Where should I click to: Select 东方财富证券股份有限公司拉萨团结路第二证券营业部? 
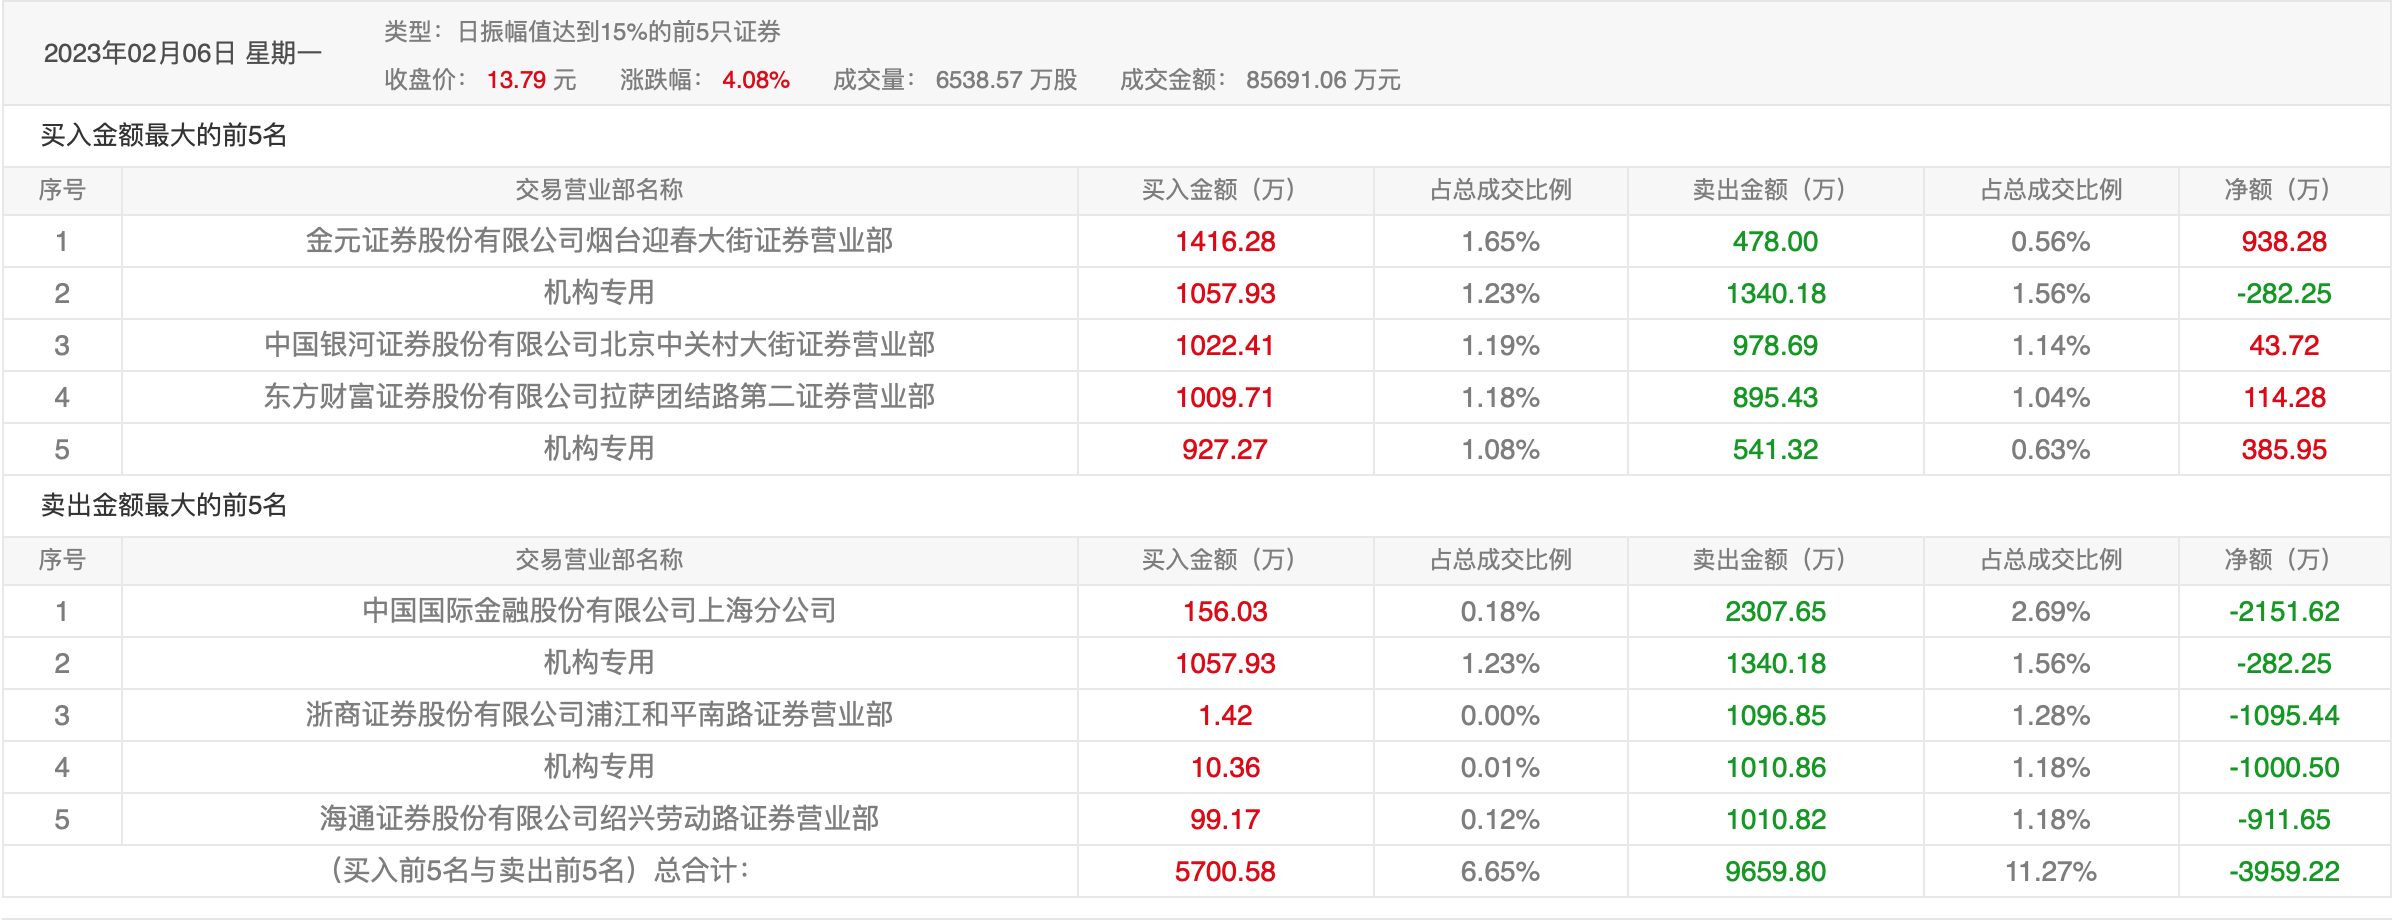[x=599, y=397]
